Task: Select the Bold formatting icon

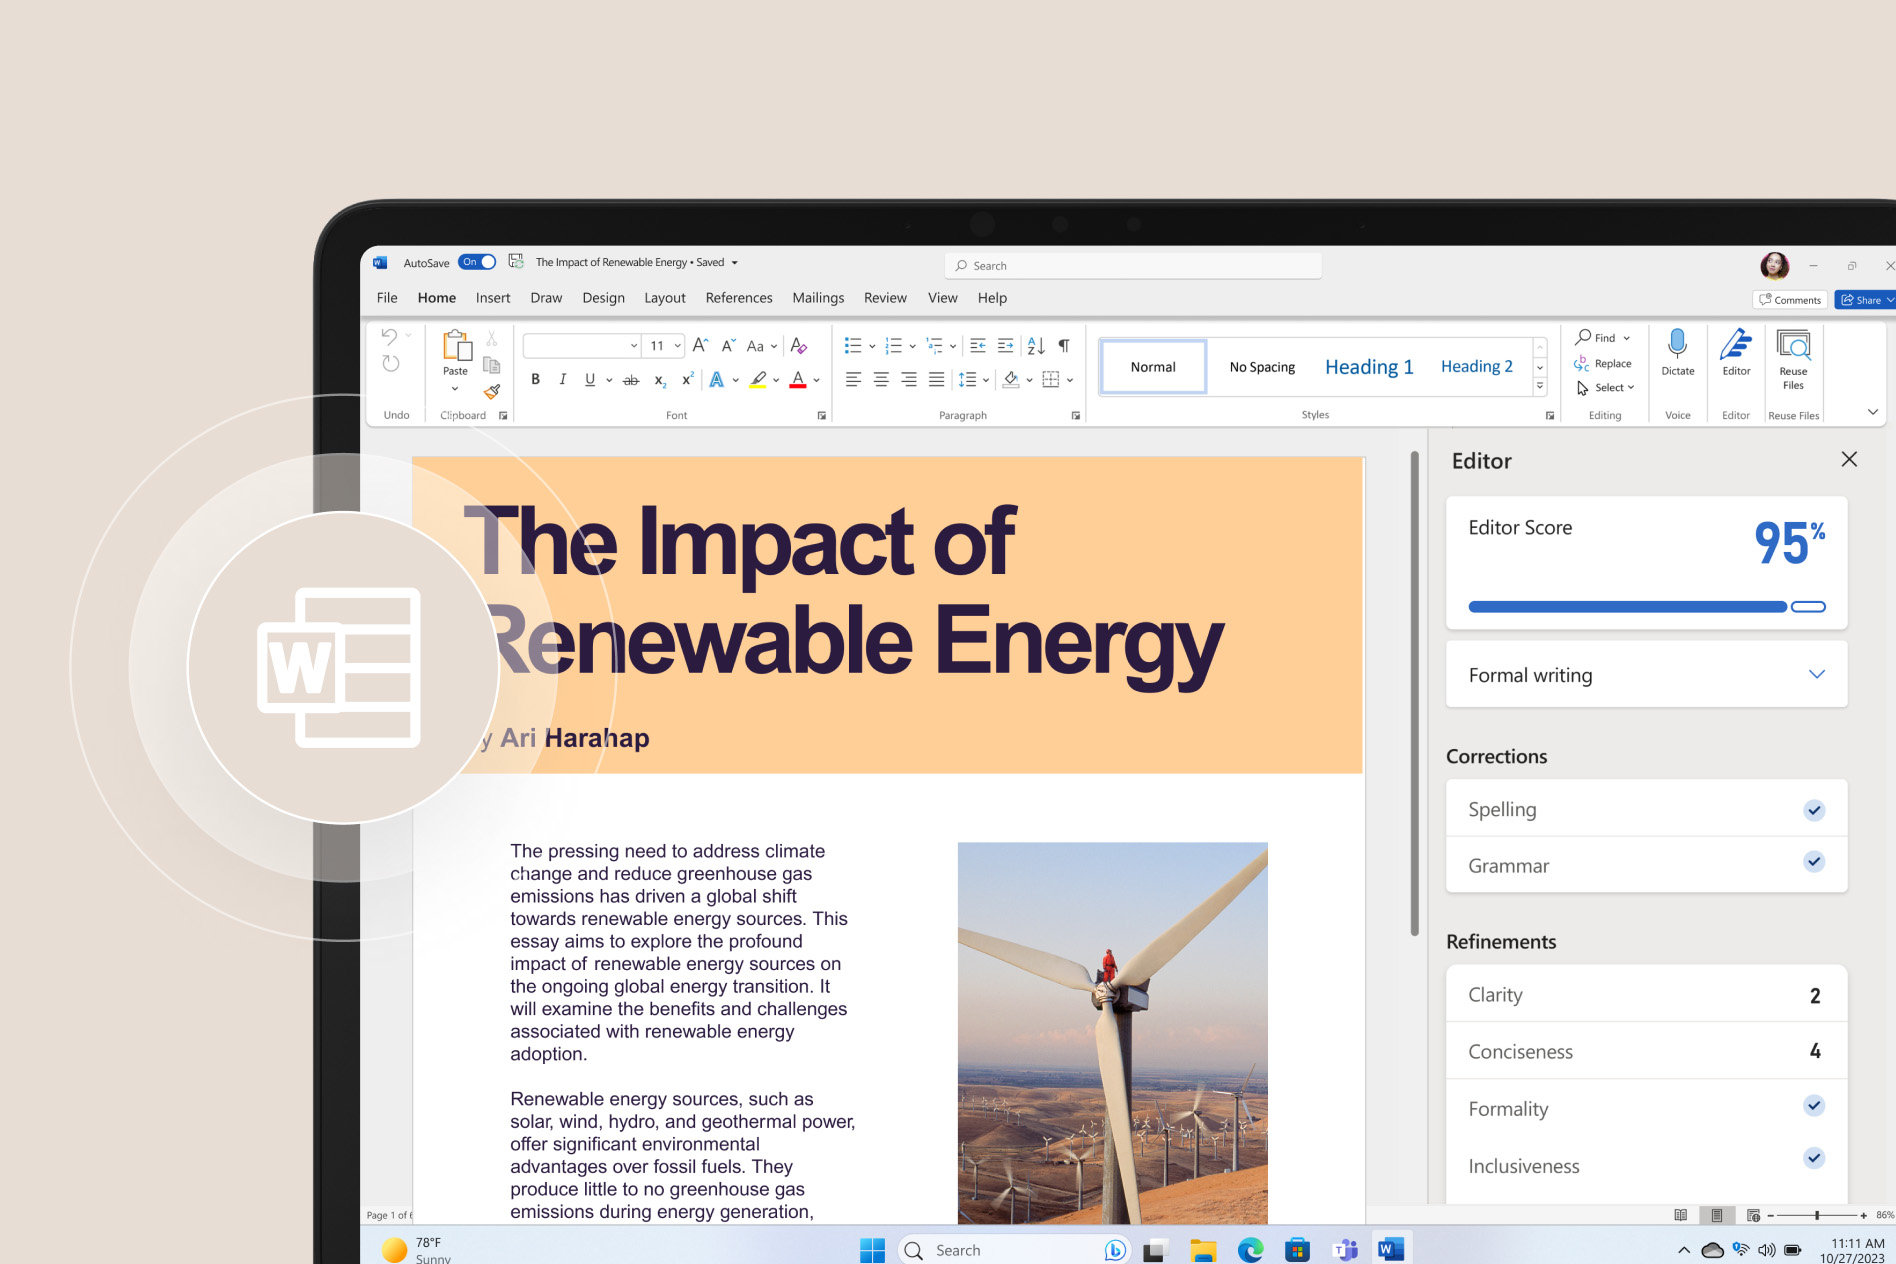Action: coord(536,379)
